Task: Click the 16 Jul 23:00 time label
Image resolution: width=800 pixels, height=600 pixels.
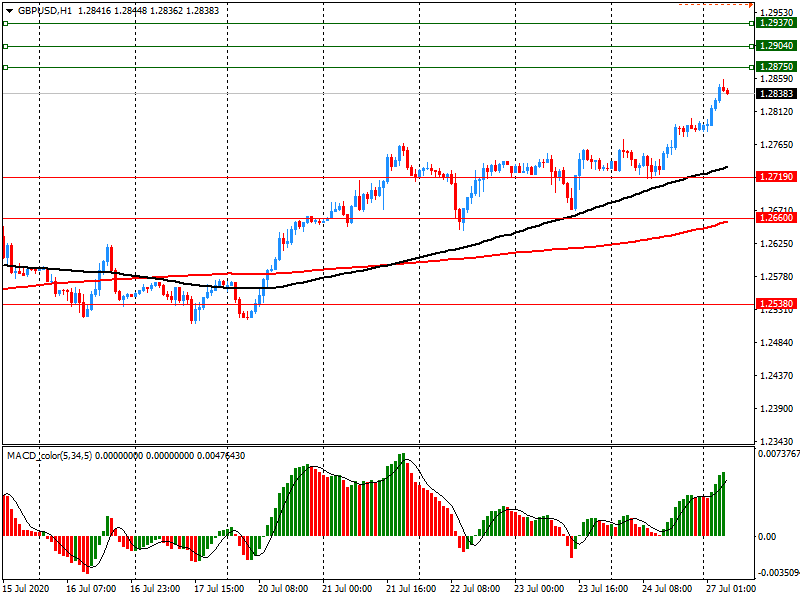Action: 155,589
